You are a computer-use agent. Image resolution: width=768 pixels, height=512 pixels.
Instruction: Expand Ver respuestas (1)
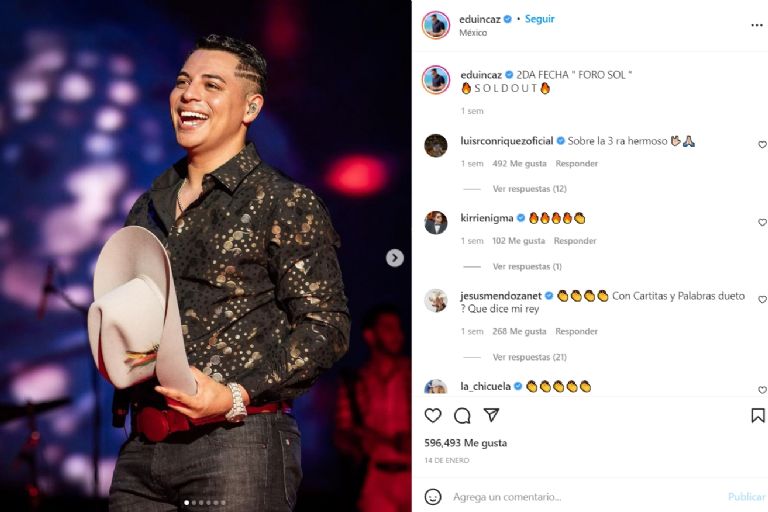point(527,267)
